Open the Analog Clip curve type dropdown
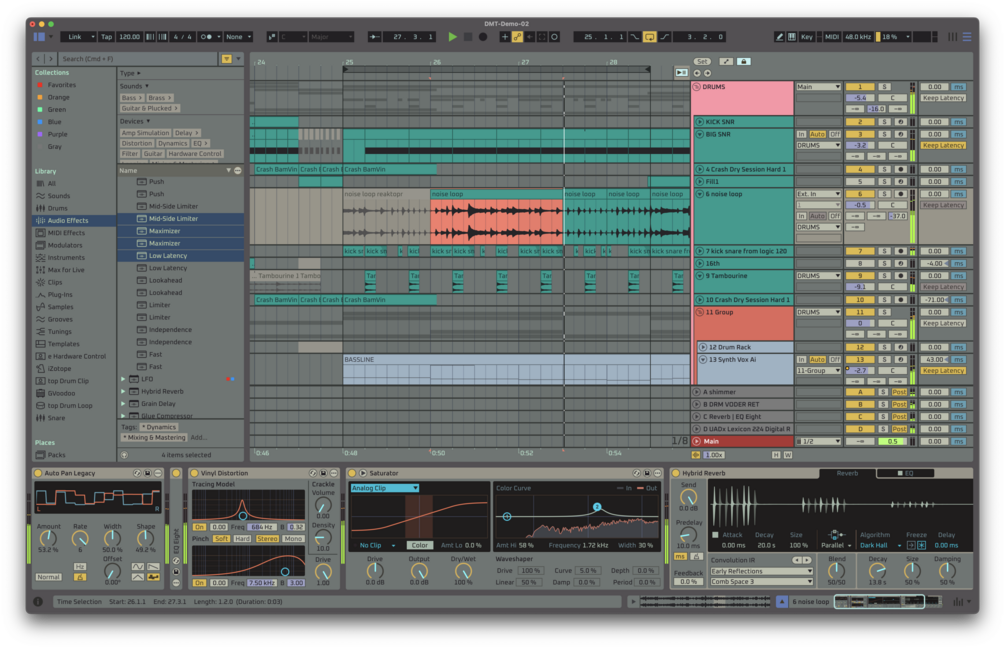The image size is (1005, 648). pos(385,488)
